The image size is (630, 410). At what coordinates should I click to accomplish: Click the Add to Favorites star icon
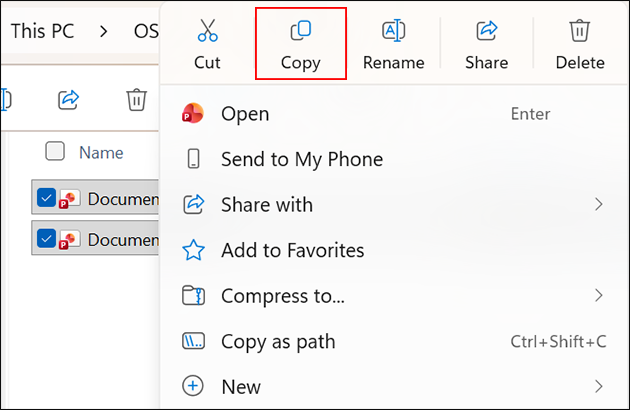coord(193,250)
